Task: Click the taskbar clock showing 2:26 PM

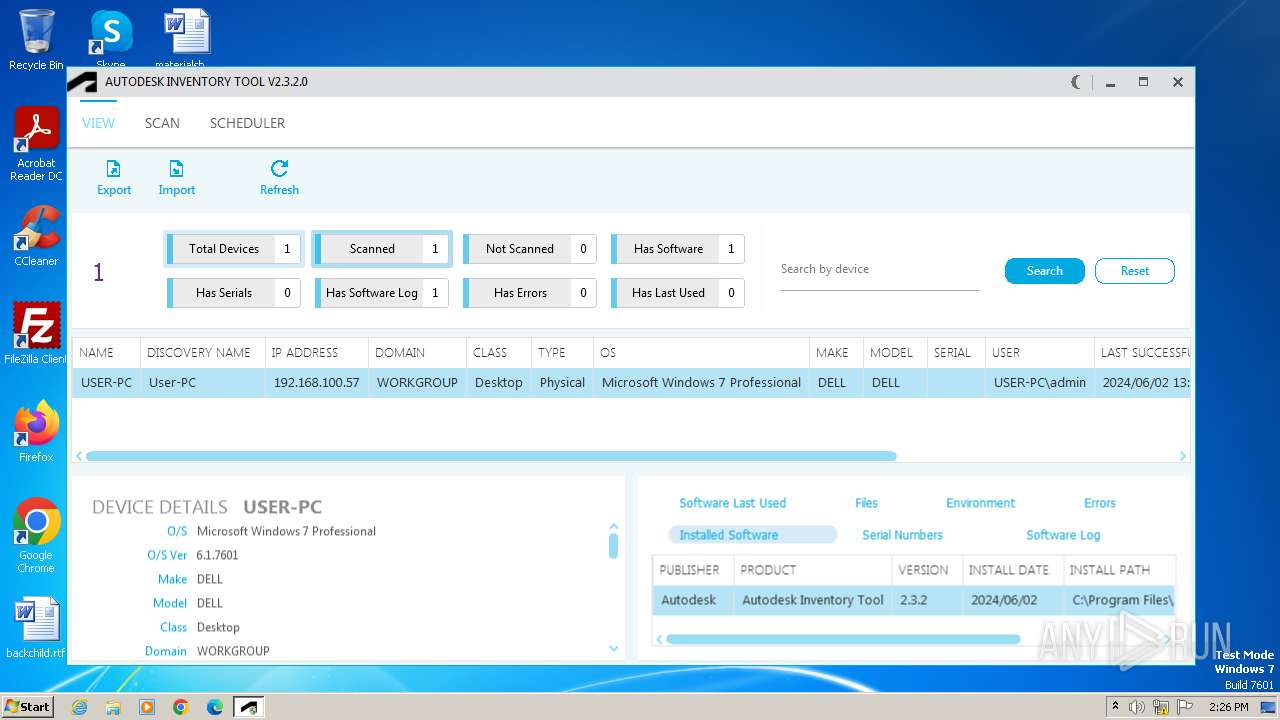Action: pyautogui.click(x=1228, y=707)
